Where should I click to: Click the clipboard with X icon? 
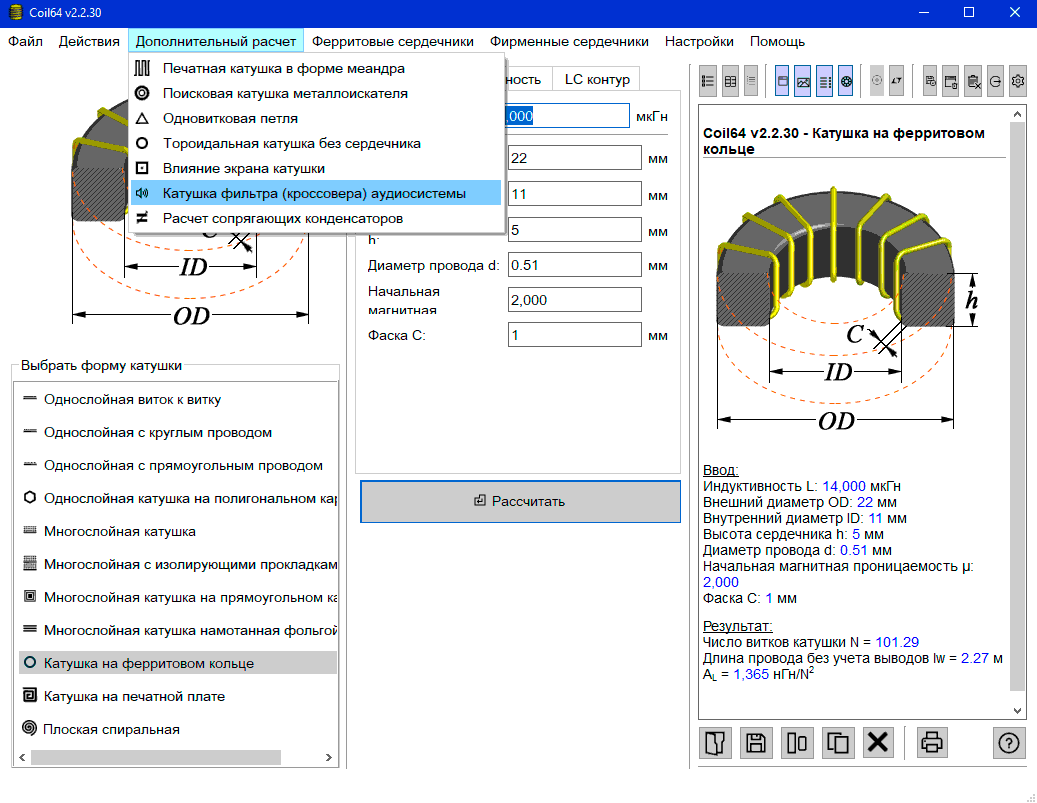pos(974,81)
